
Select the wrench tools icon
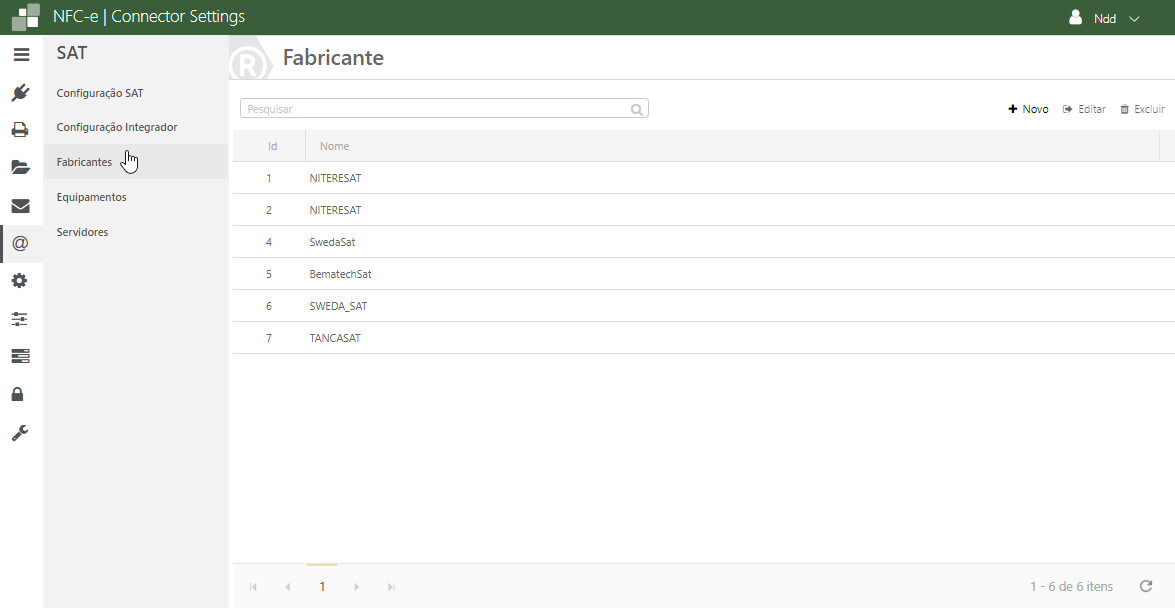(x=20, y=432)
